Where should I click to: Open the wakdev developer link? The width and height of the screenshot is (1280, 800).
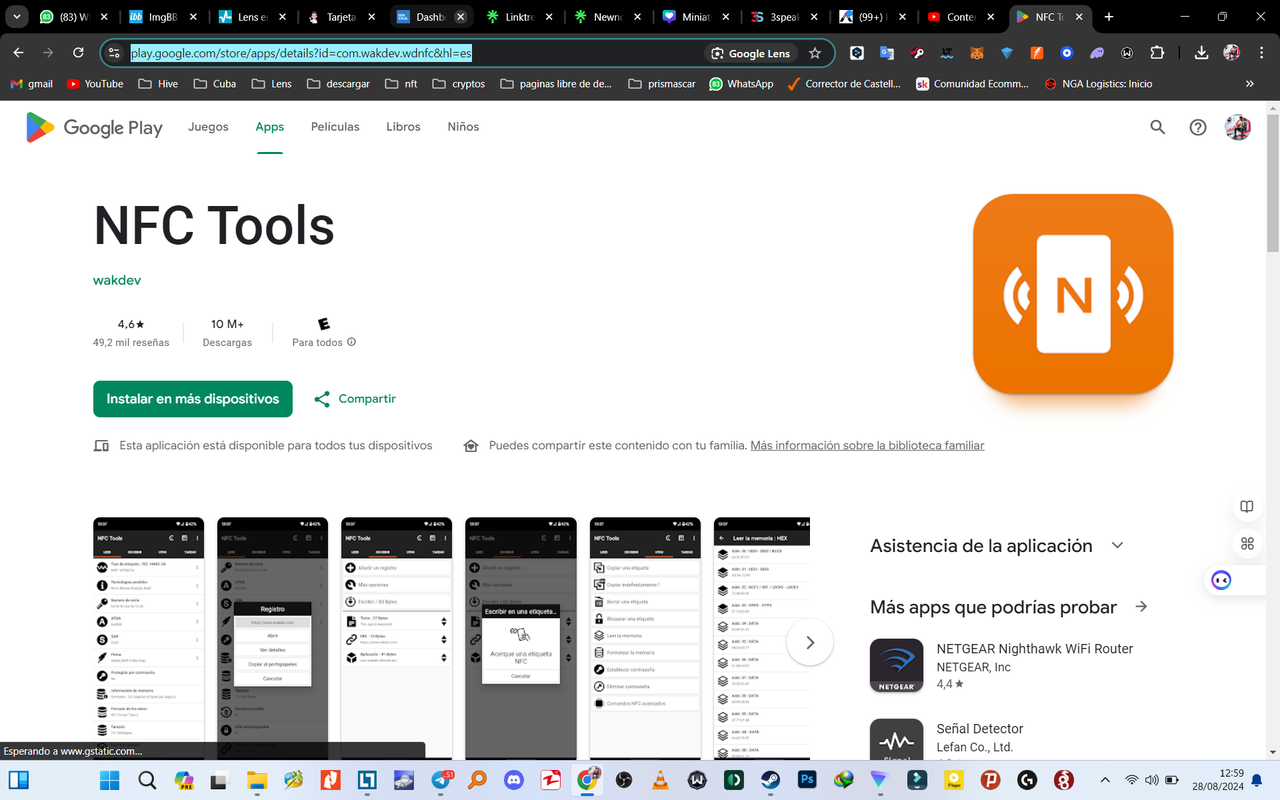click(117, 280)
